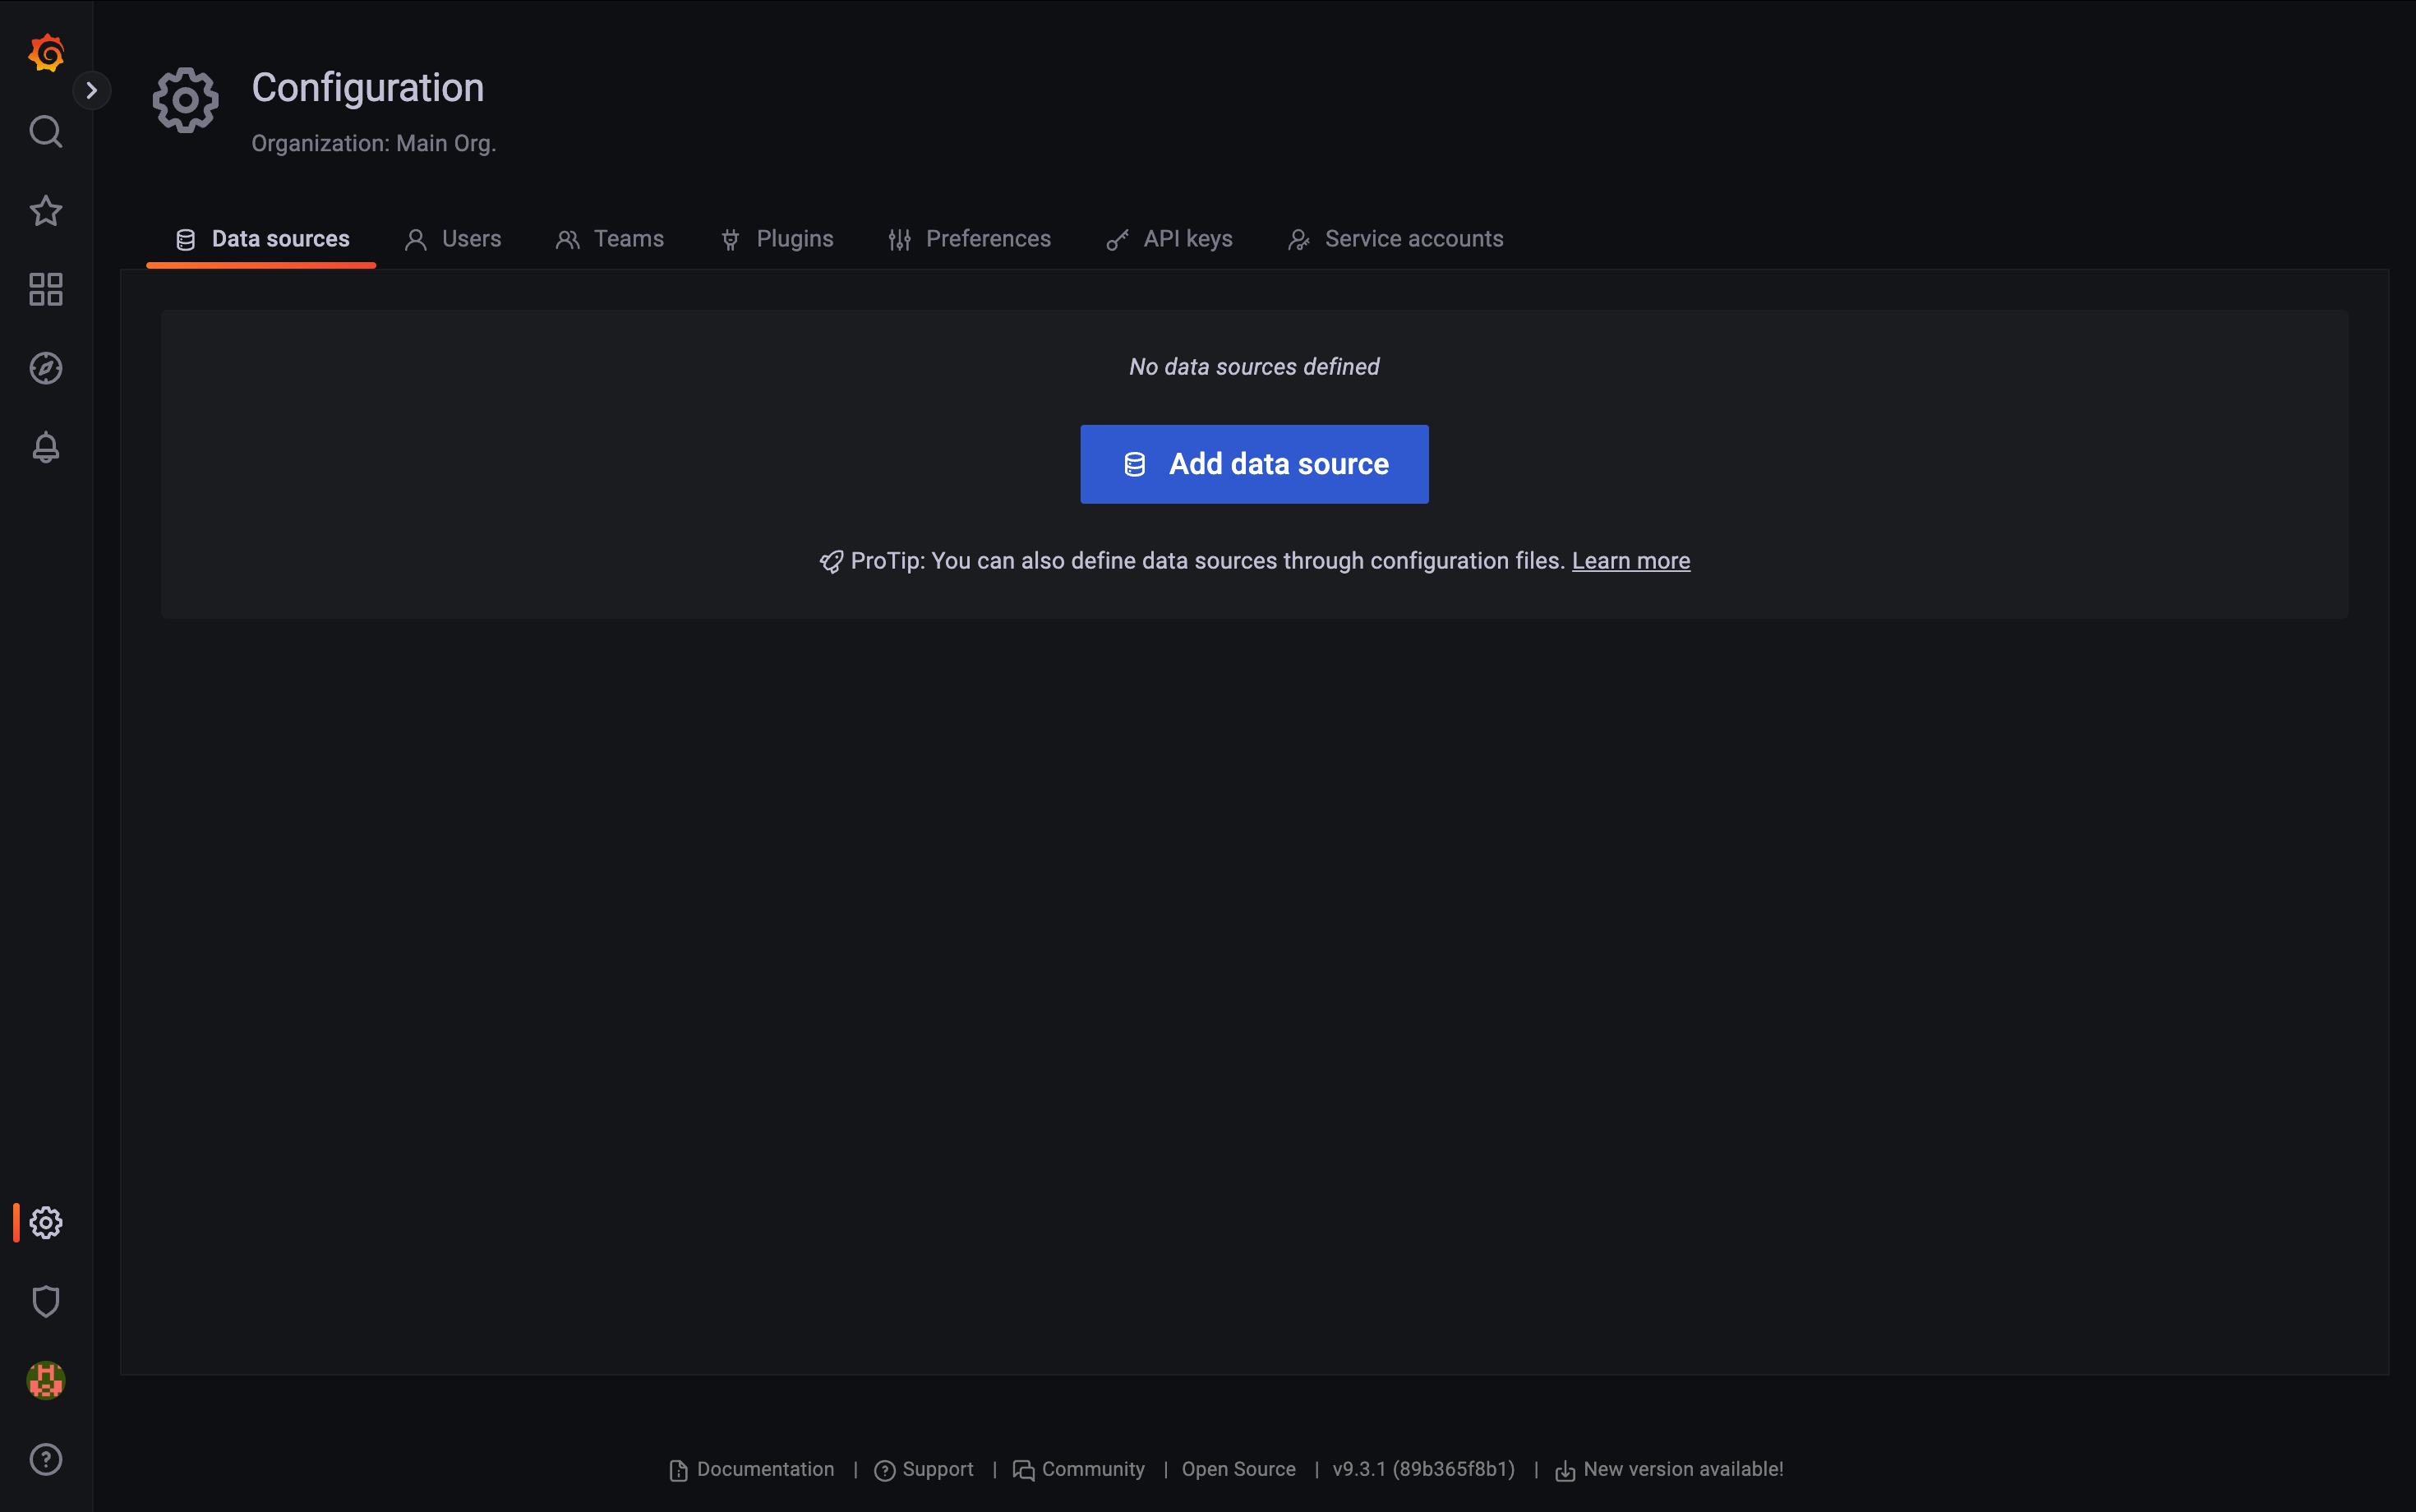This screenshot has height=1512, width=2416.
Task: Open the user profile avatar
Action: click(46, 1380)
